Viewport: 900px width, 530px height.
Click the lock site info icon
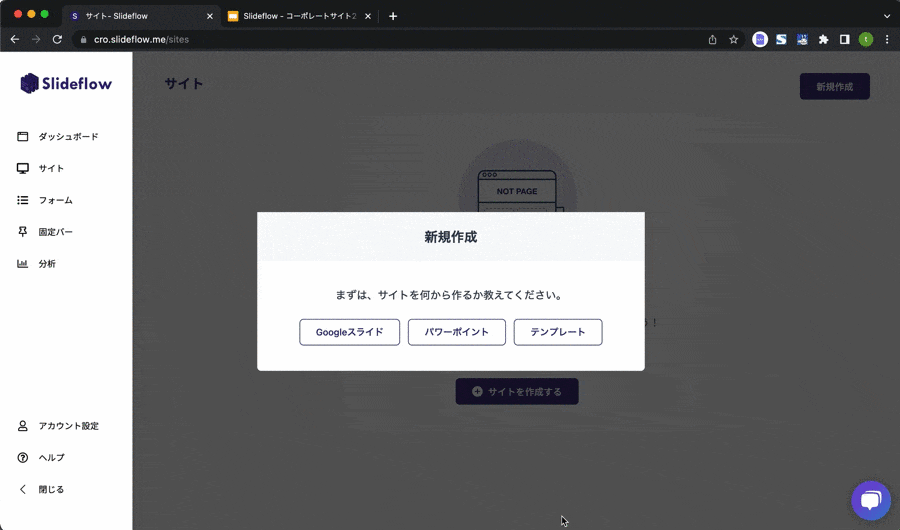coord(83,40)
